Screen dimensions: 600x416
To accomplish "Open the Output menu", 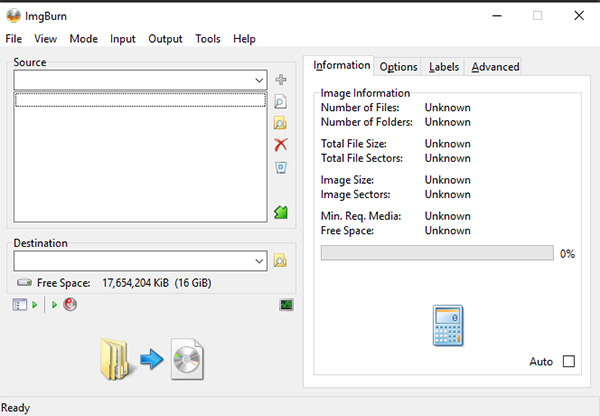I will [x=165, y=39].
